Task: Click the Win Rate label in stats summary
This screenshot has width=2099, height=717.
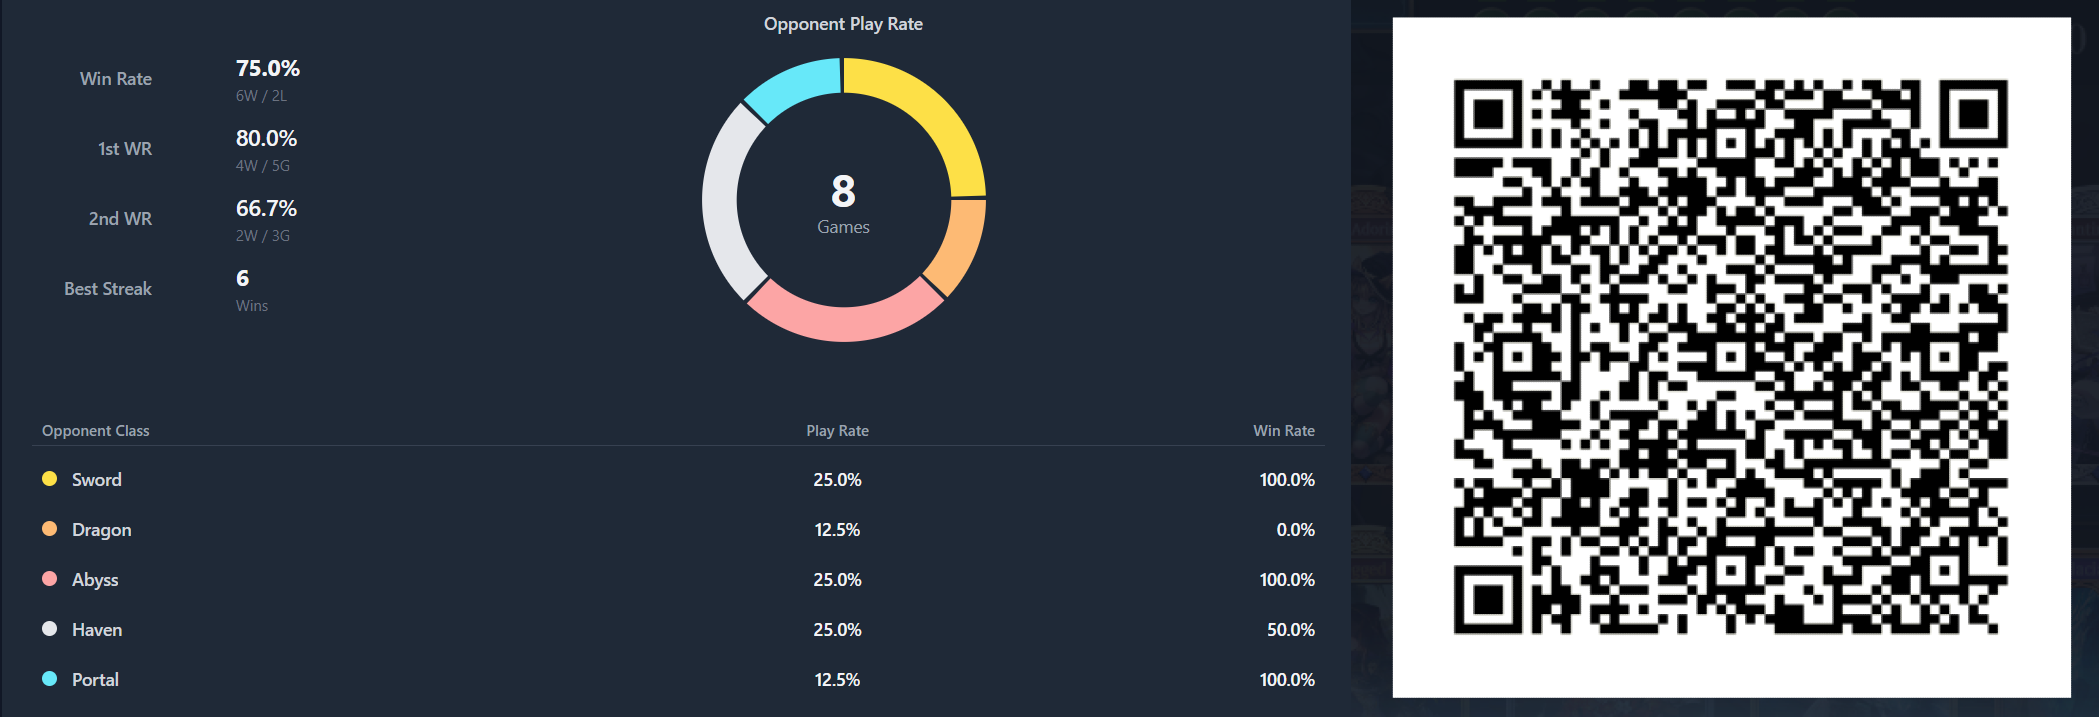Action: coord(116,79)
